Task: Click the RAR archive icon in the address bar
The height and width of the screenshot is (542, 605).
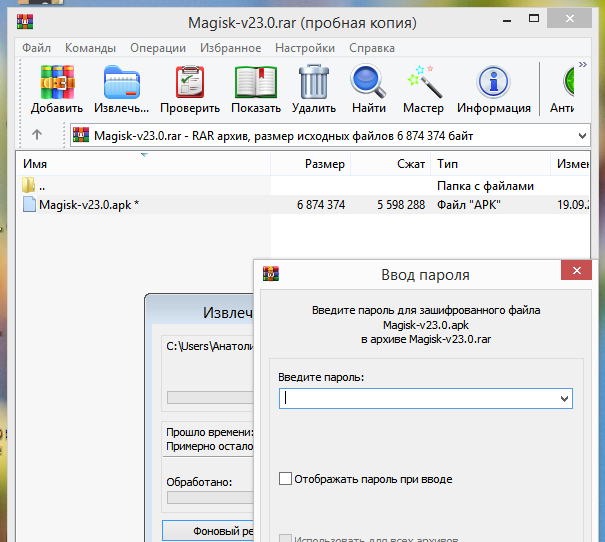Action: [x=81, y=135]
